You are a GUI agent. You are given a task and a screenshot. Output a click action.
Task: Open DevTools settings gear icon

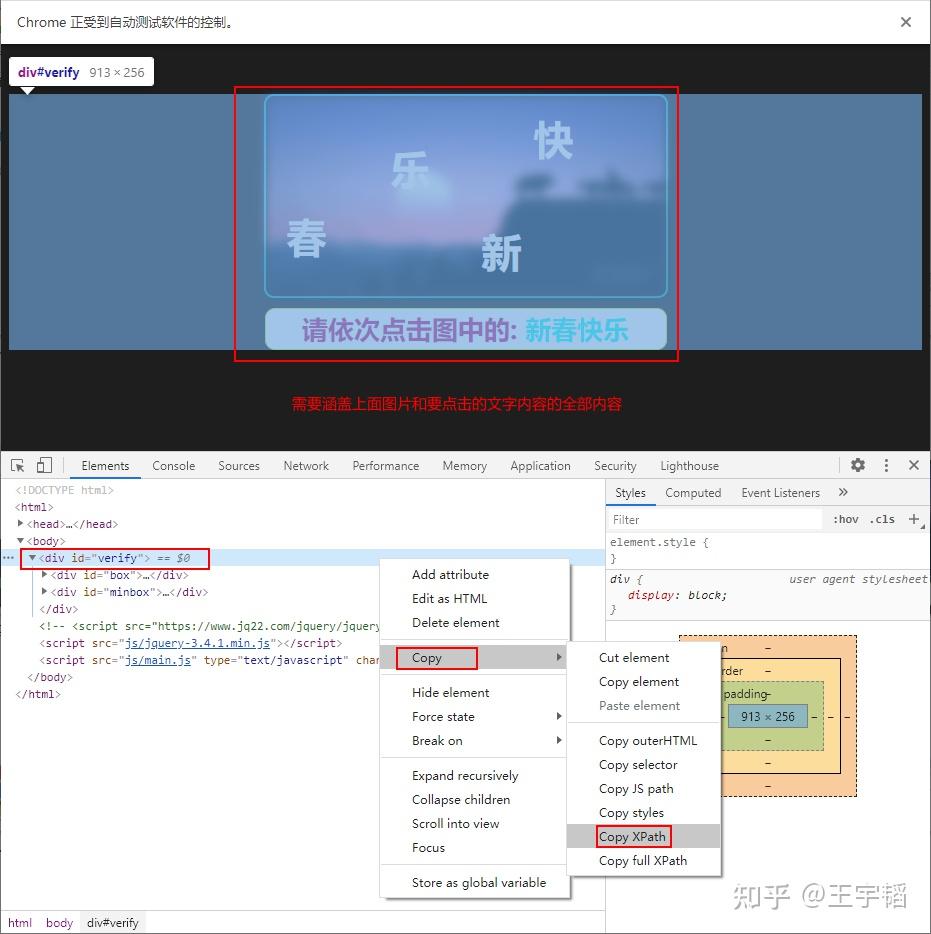pos(857,465)
